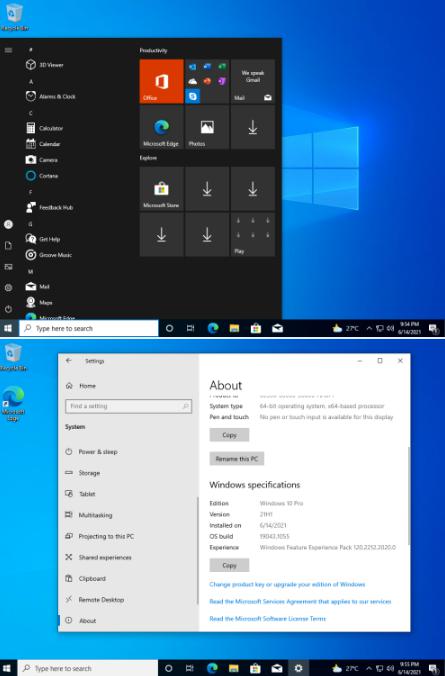Click the Settings sidebar scrollbar
Screen dimensions: 445x676
click(197, 551)
